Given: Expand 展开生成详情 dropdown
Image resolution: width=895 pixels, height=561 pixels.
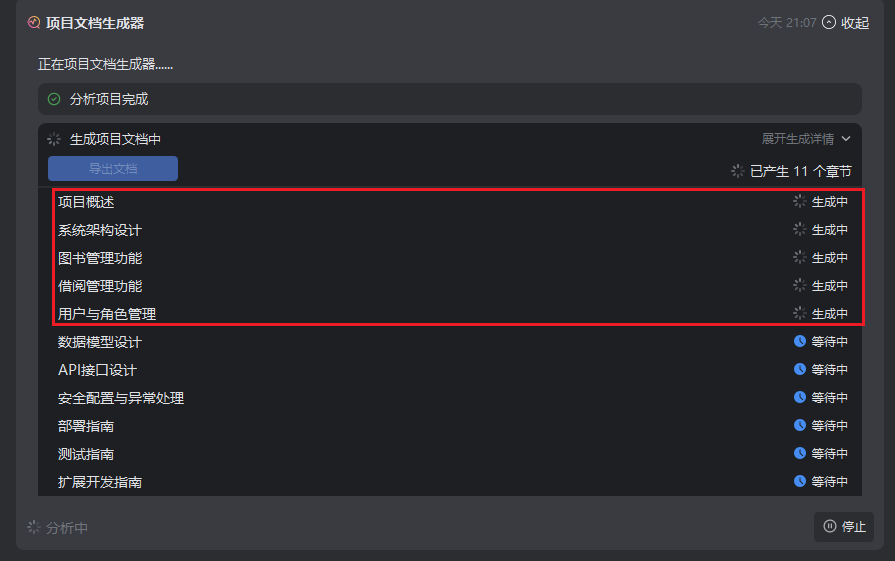Looking at the screenshot, I should tap(806, 139).
